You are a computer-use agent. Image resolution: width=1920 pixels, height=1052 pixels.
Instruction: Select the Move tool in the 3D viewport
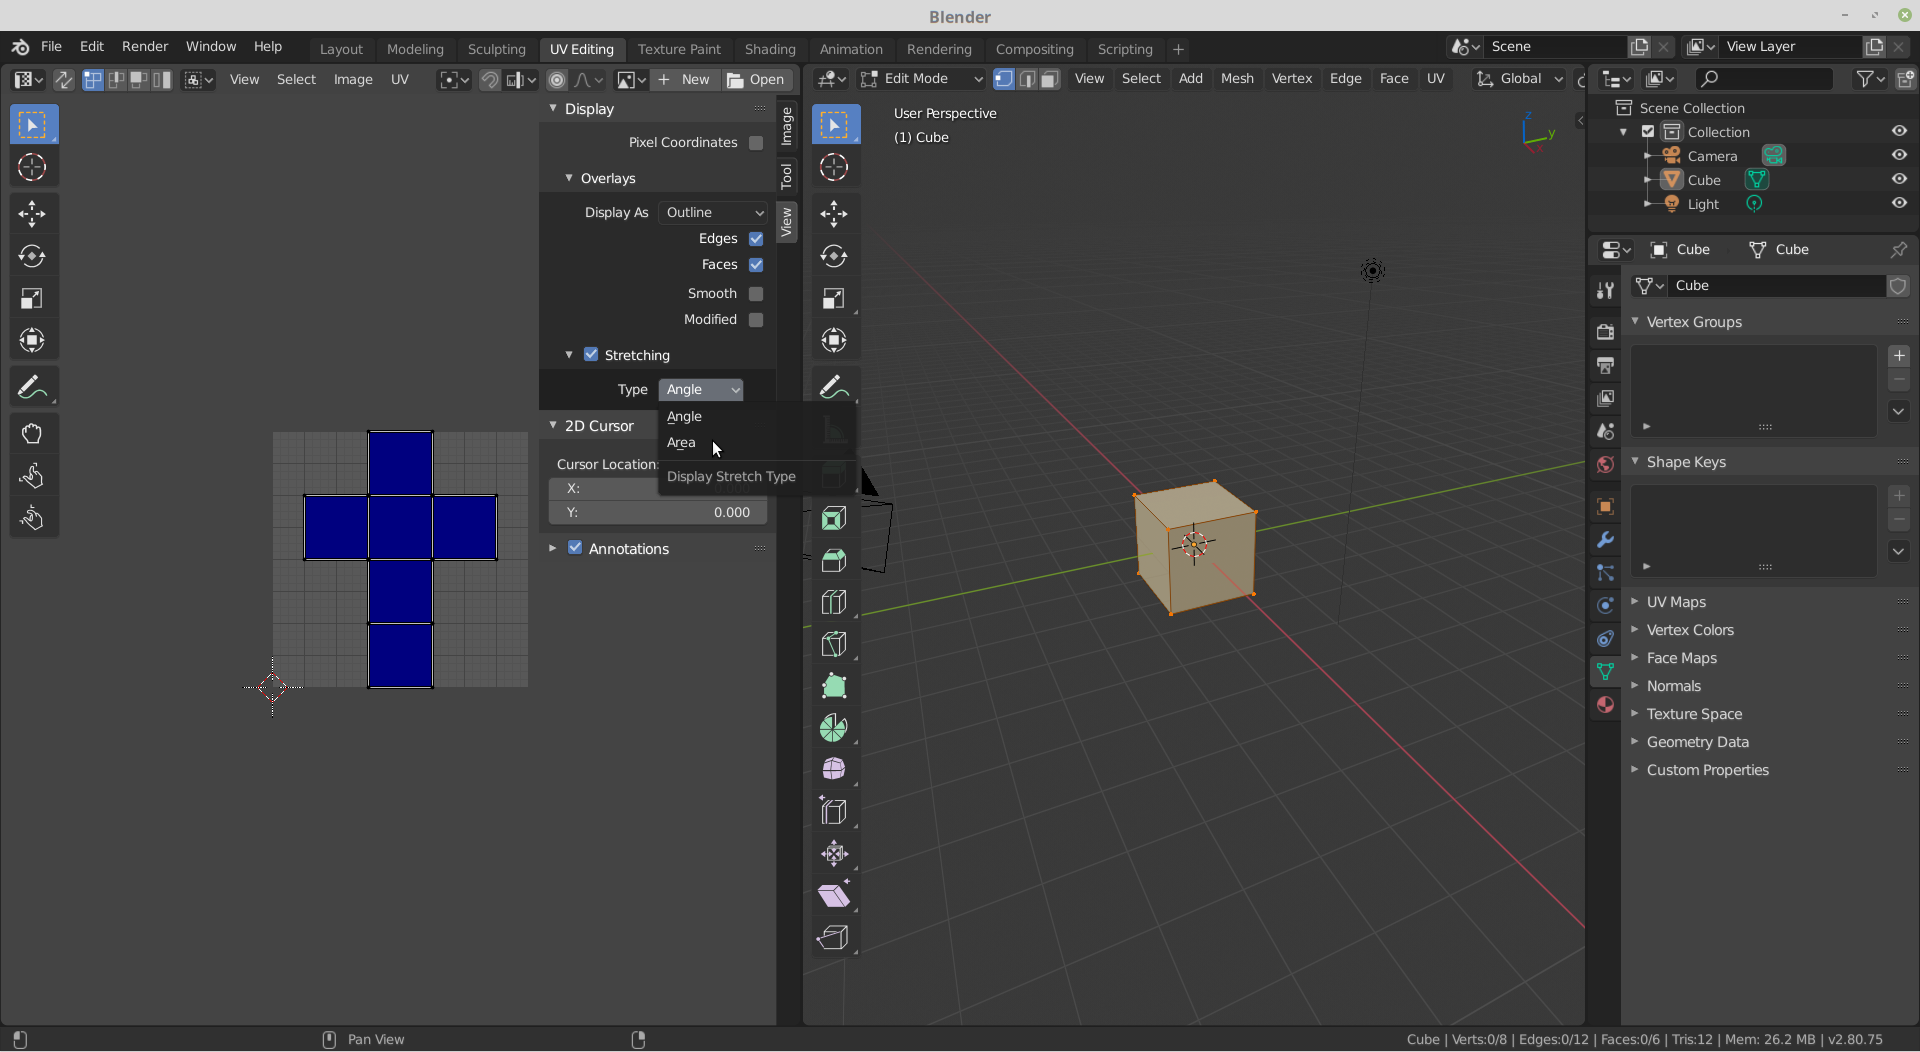pyautogui.click(x=835, y=213)
